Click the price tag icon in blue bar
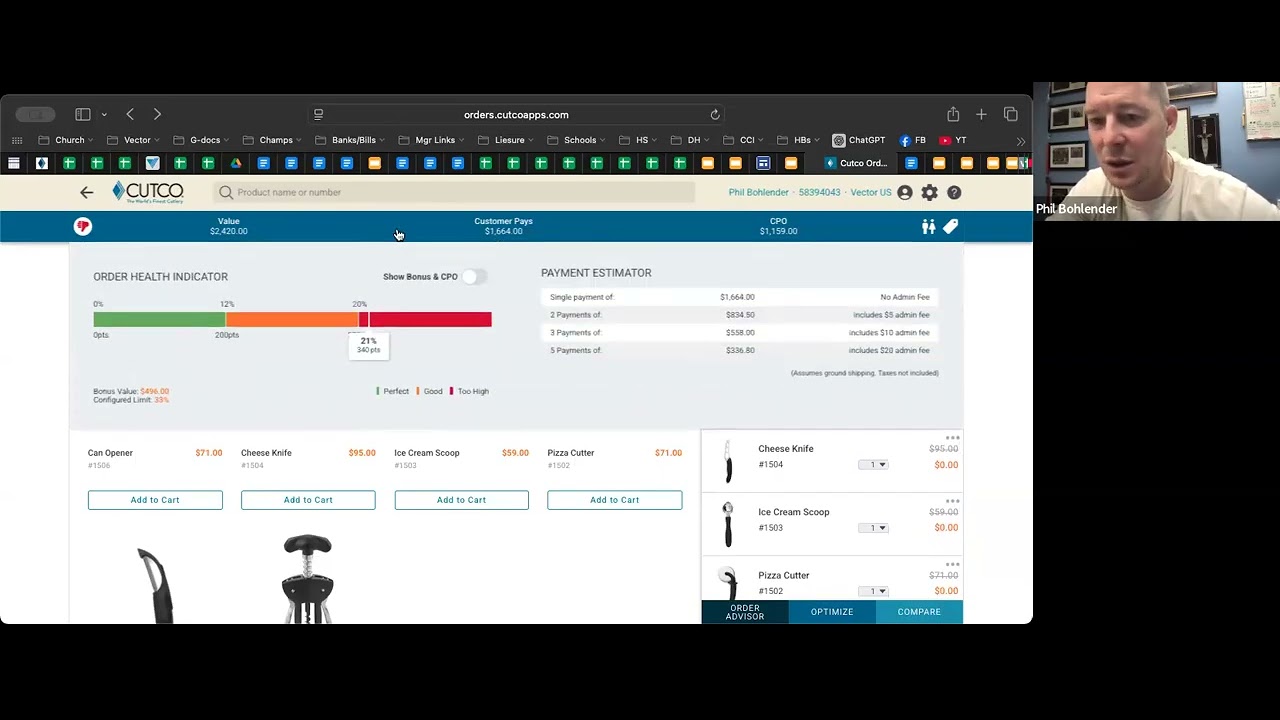1280x720 pixels. click(x=950, y=227)
